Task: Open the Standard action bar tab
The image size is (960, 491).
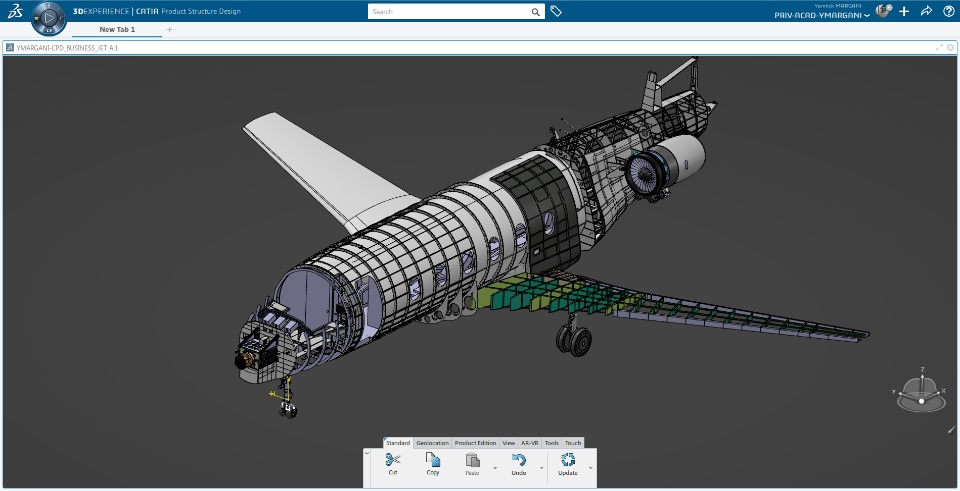Action: [x=398, y=443]
